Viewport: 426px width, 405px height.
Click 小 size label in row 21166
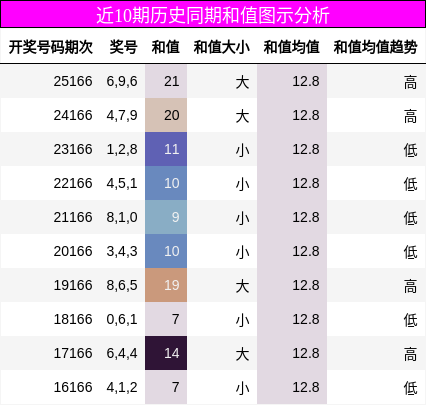click(242, 218)
